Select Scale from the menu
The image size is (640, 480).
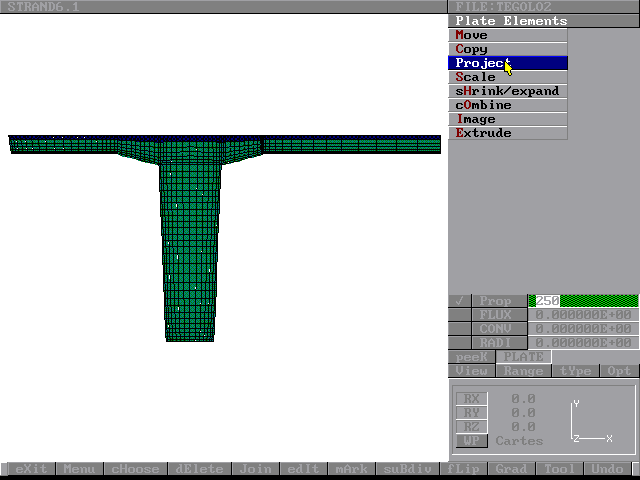coord(508,77)
